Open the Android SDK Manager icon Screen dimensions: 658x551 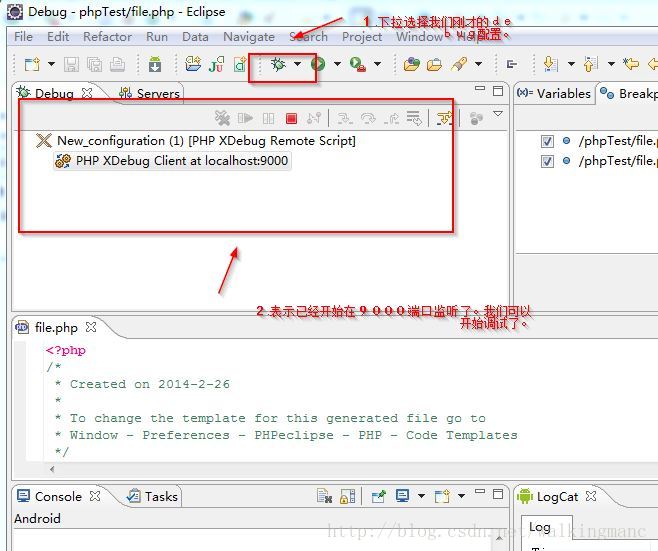coord(155,64)
